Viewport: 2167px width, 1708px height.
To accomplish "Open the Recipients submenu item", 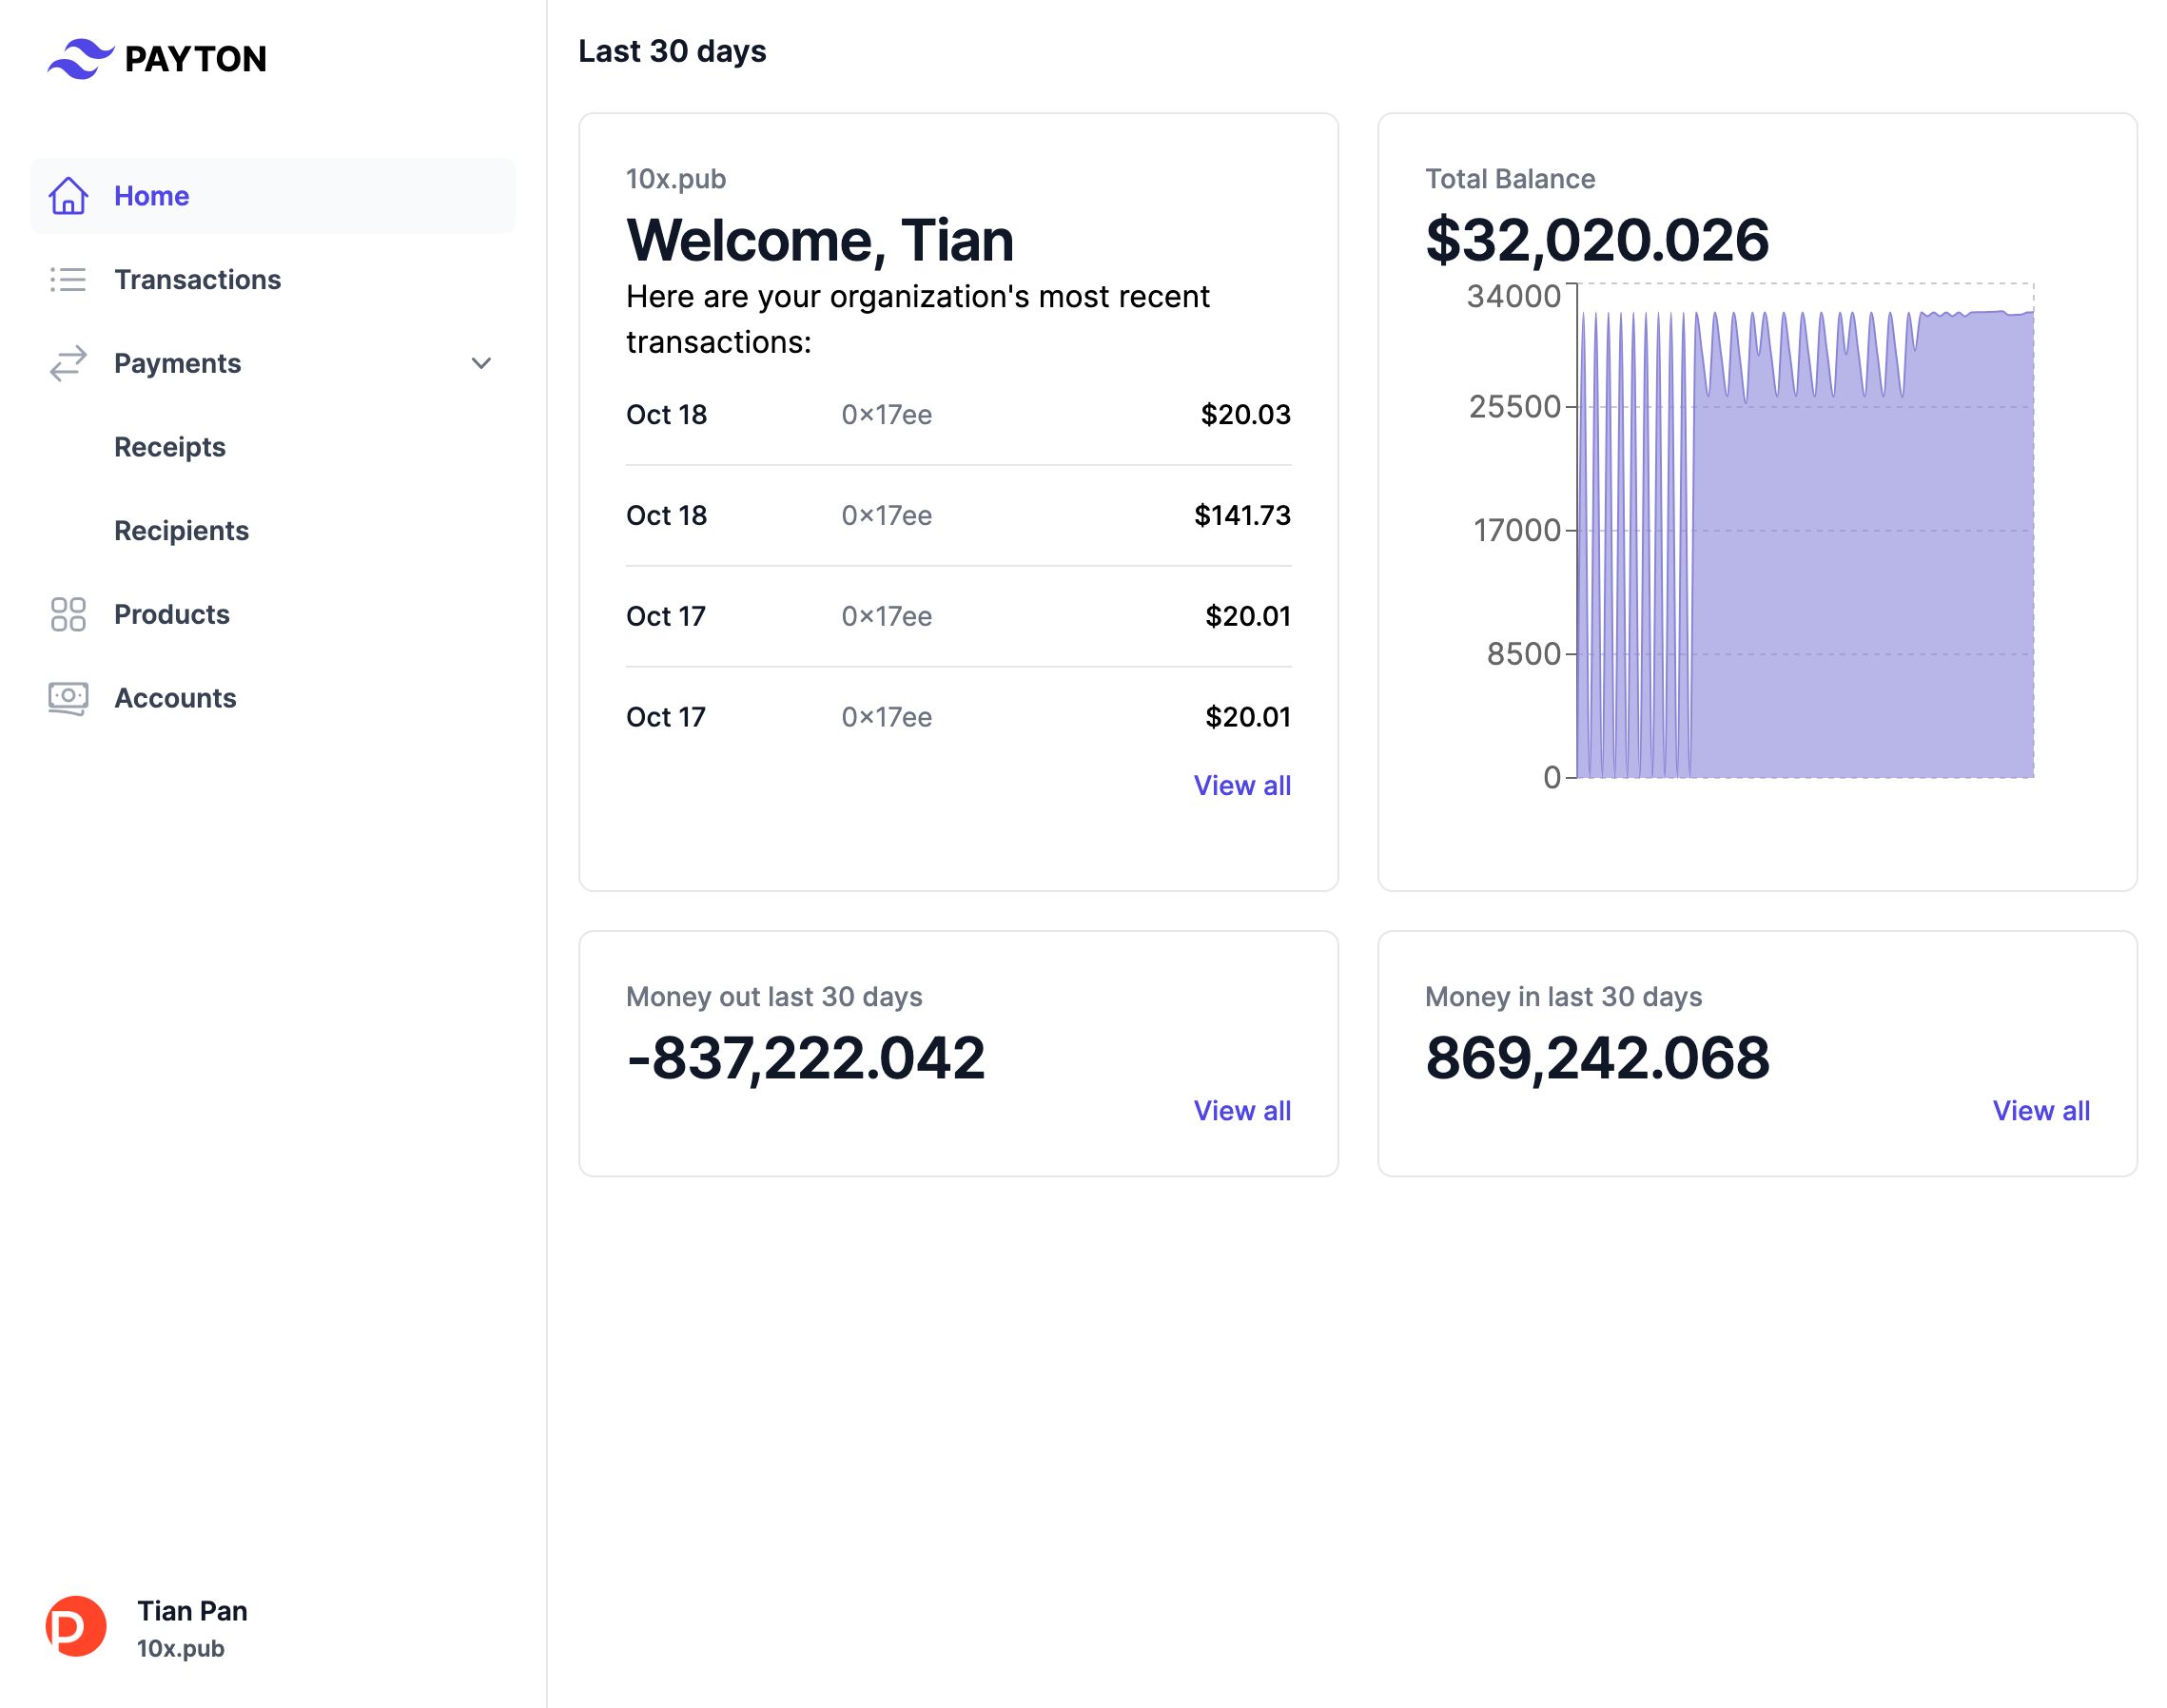I will pos(182,531).
